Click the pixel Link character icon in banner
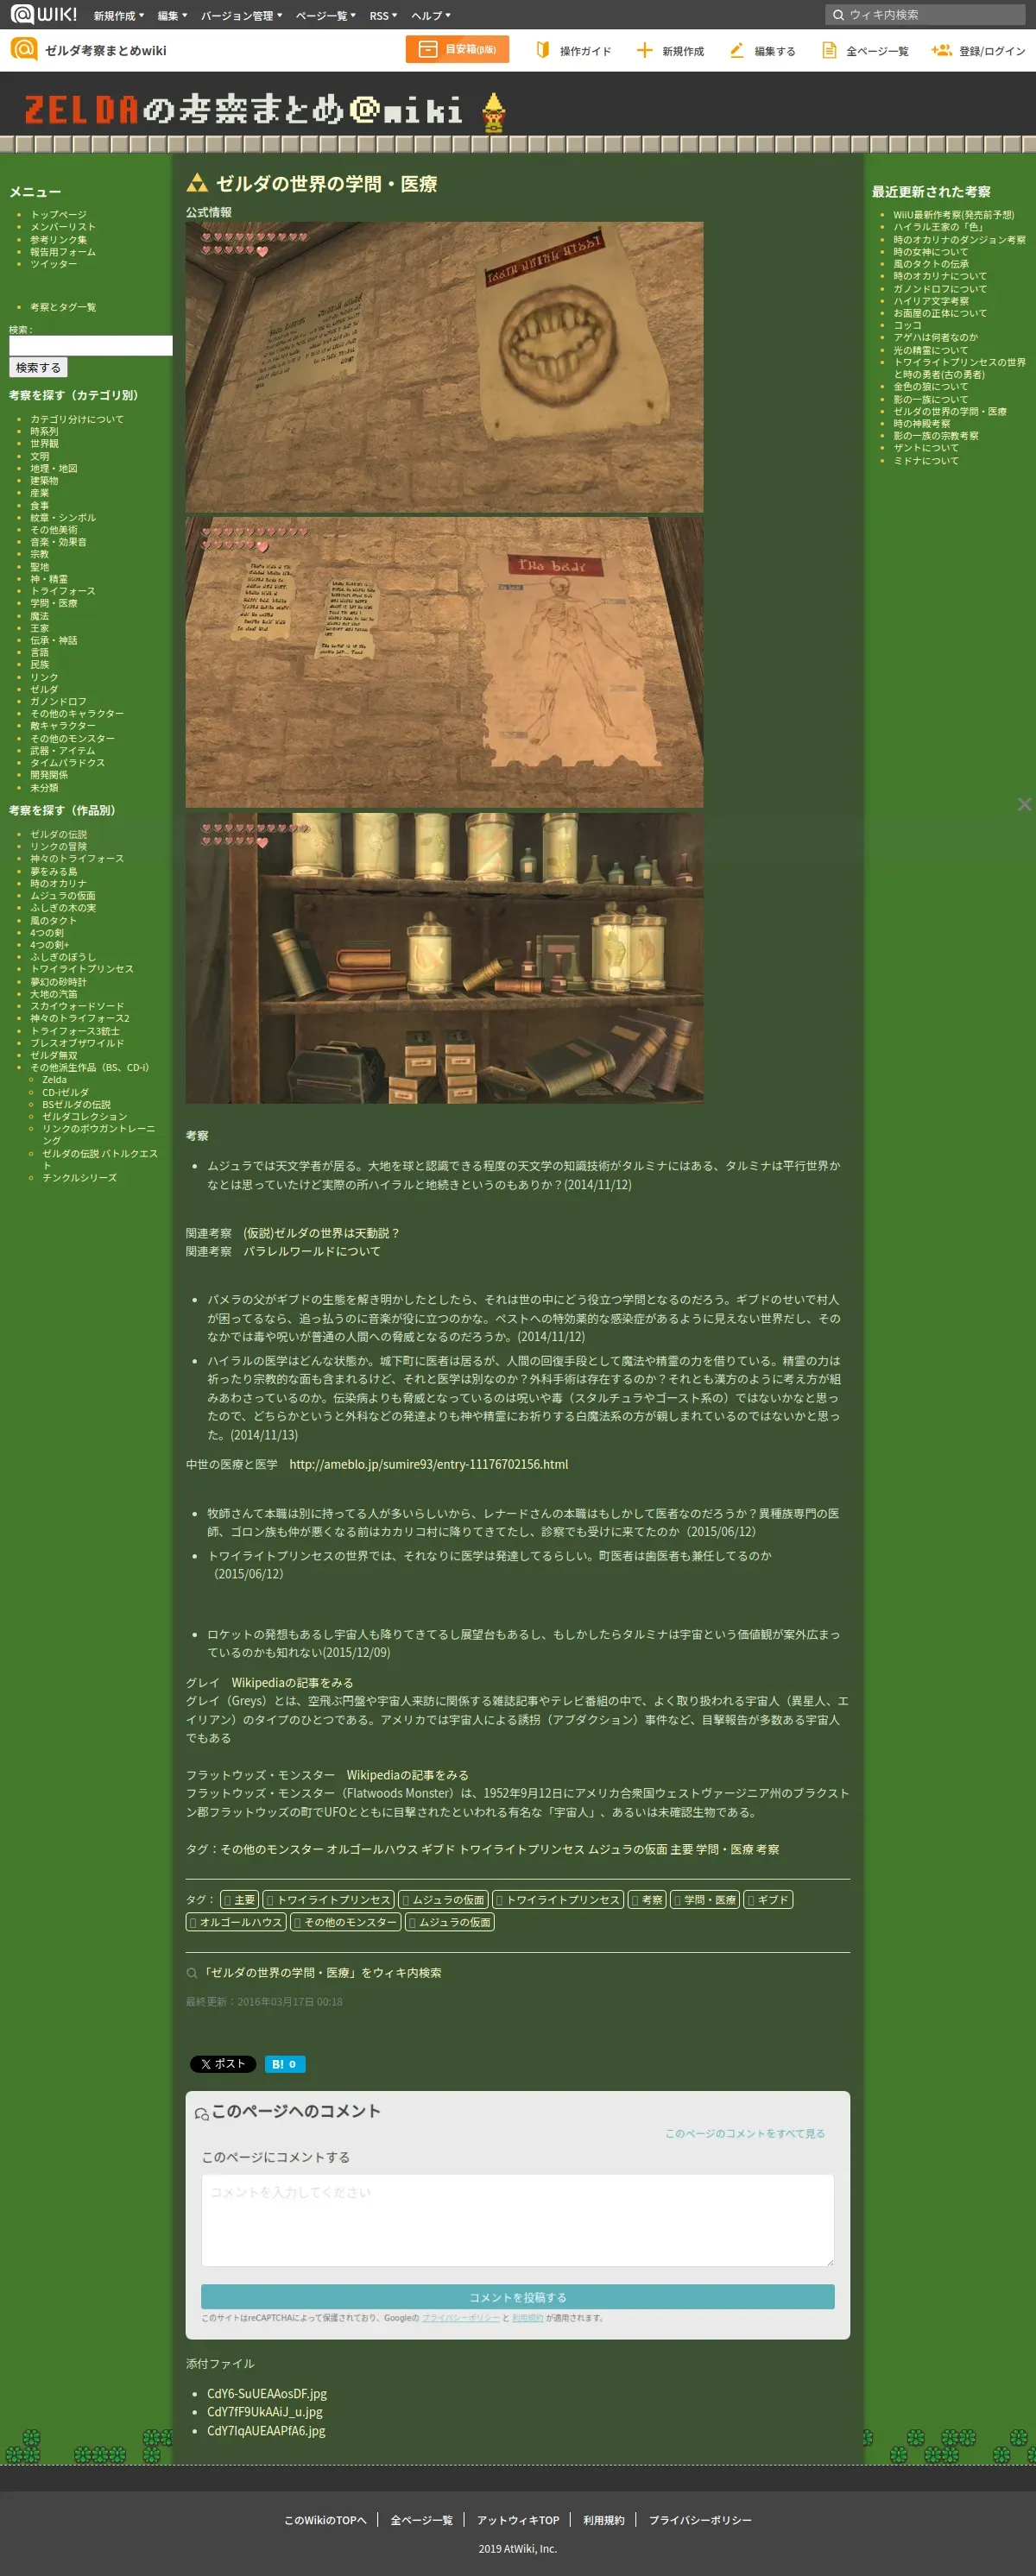 pos(493,112)
